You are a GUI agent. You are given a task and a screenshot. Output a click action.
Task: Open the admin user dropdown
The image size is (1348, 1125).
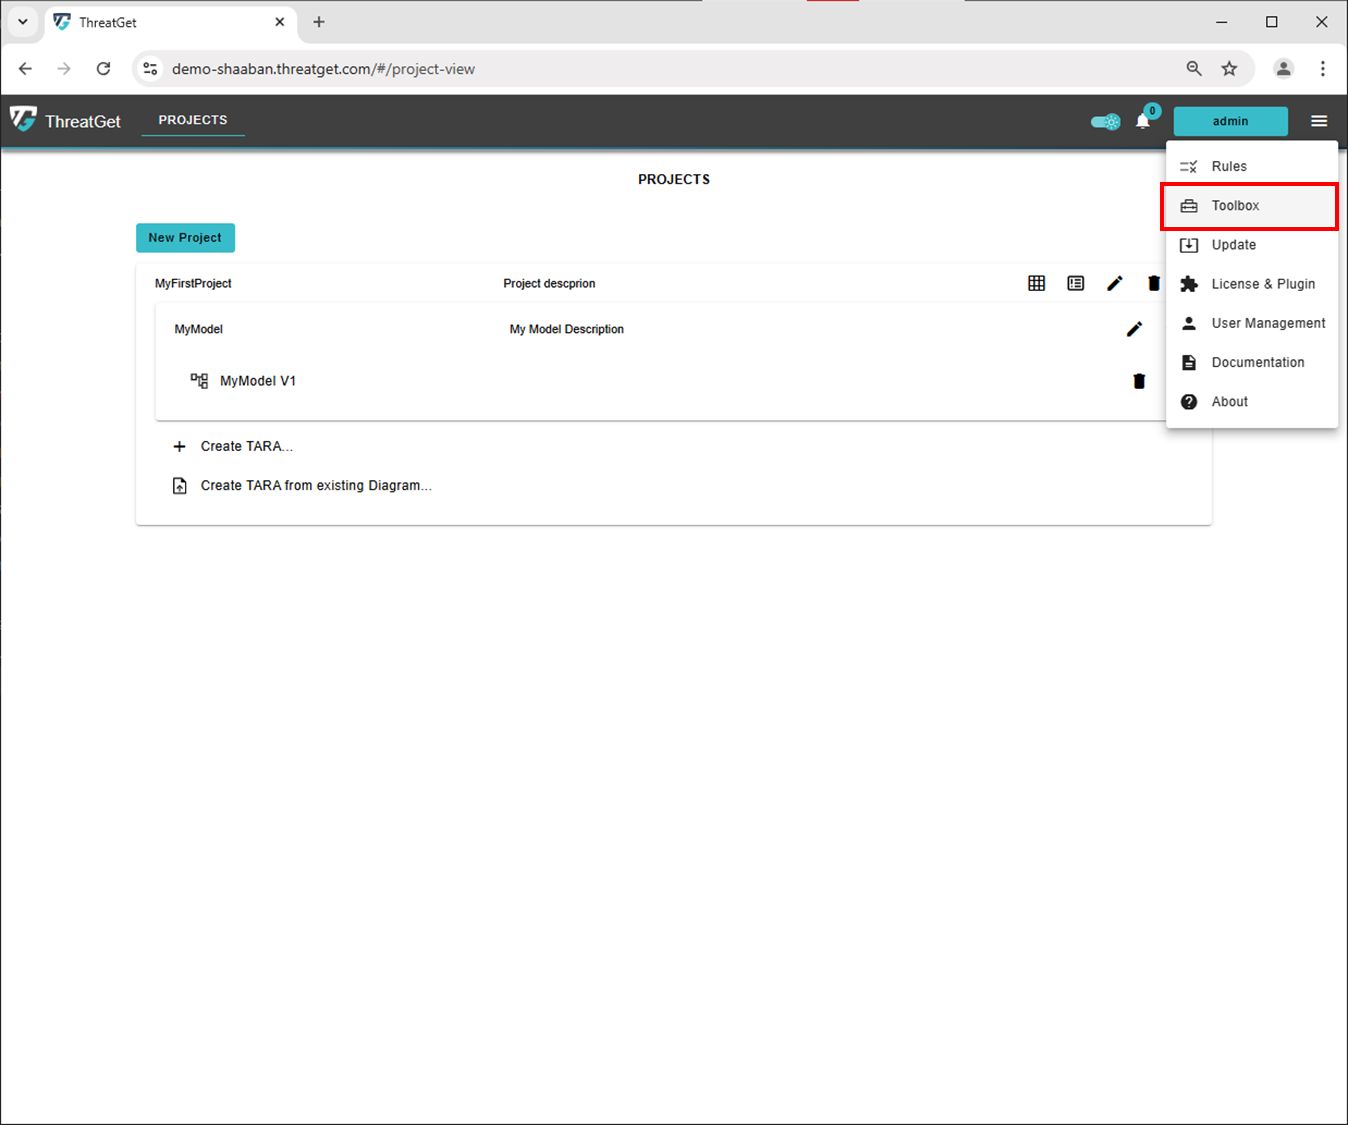point(1230,121)
